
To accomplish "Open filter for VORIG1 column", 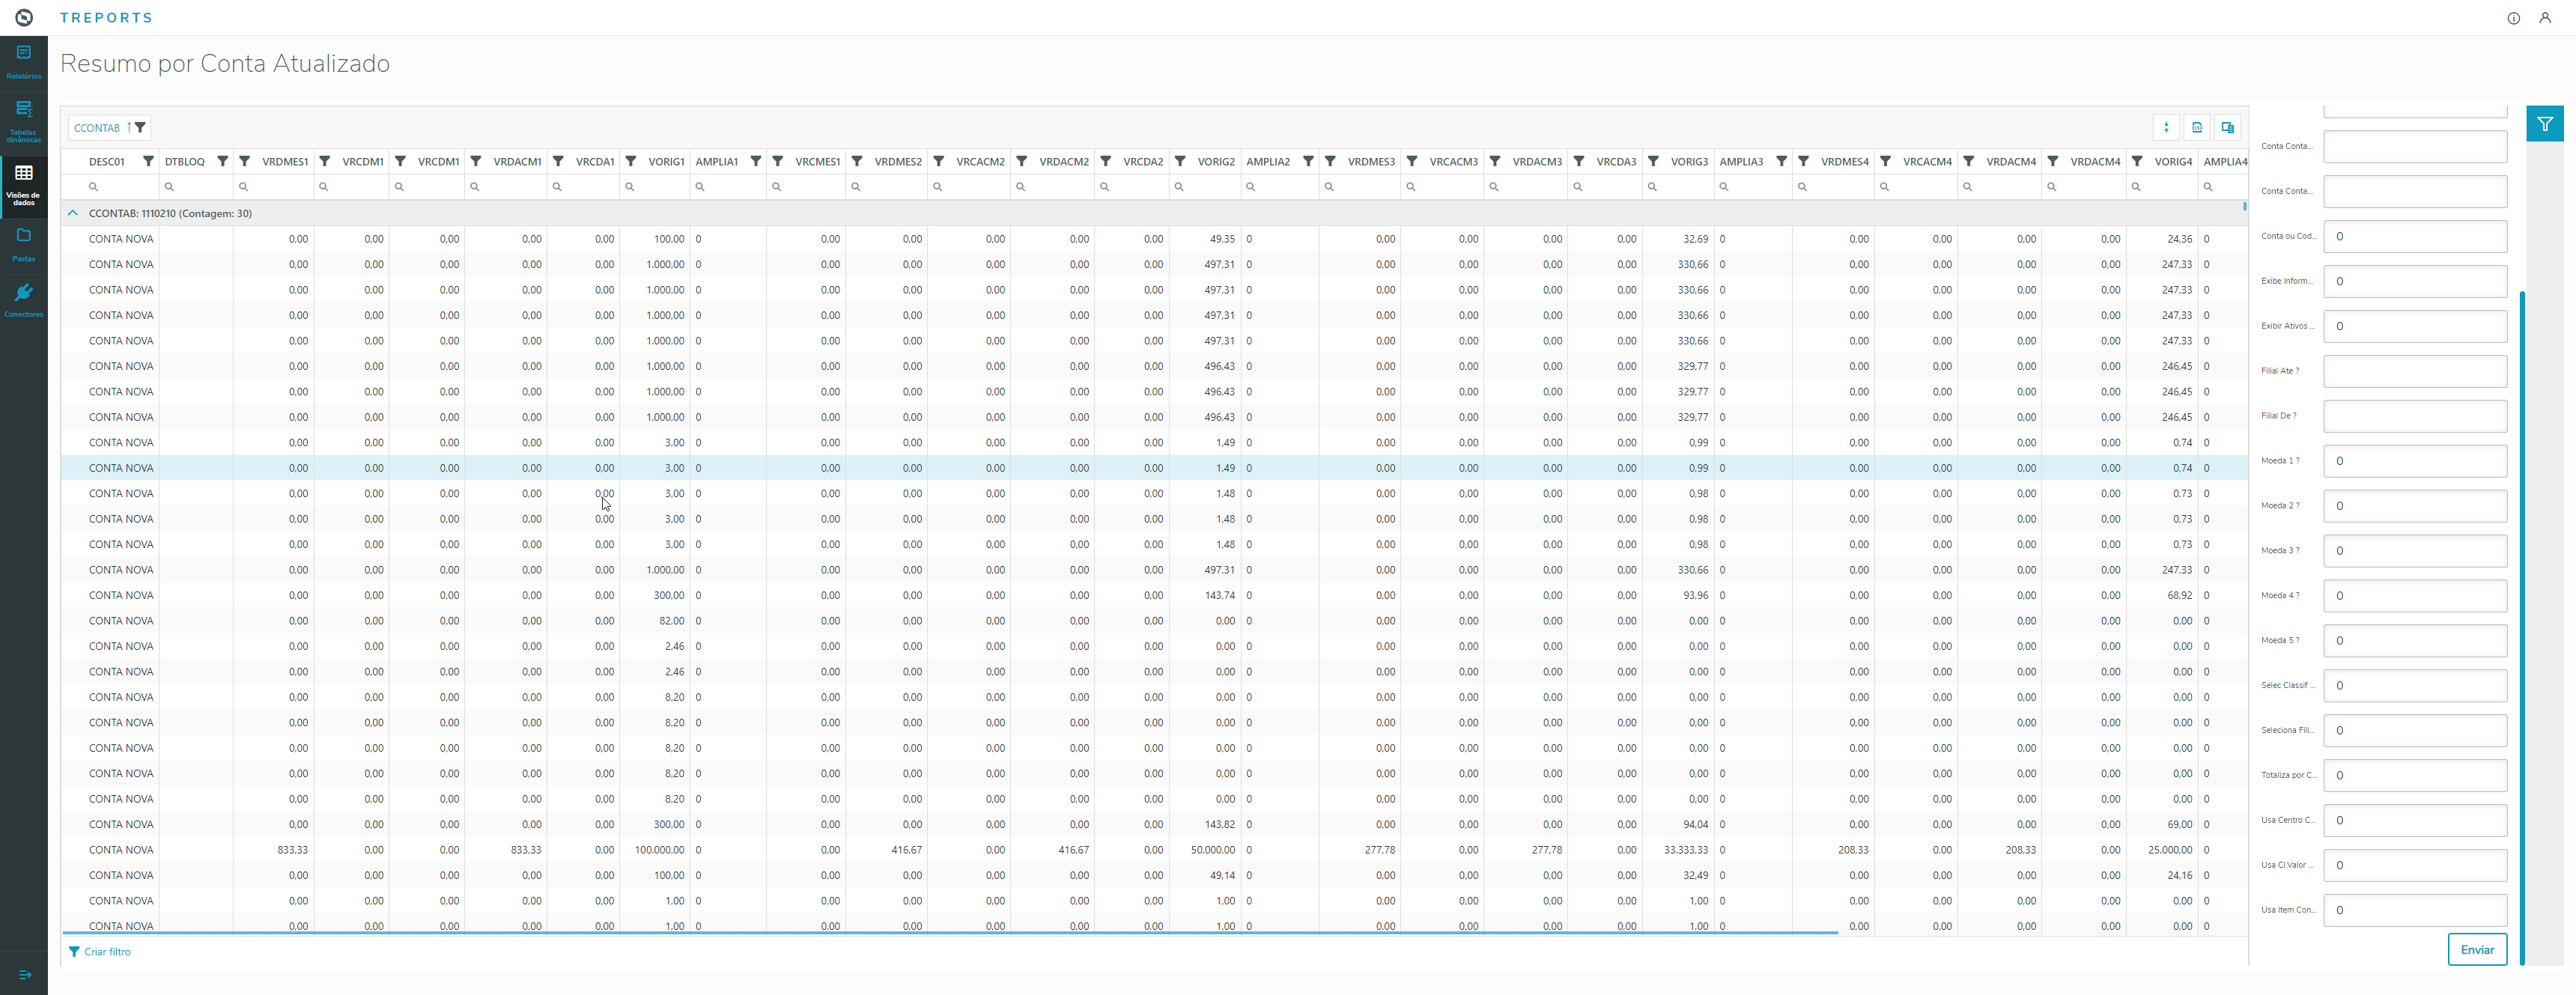I will tap(631, 161).
